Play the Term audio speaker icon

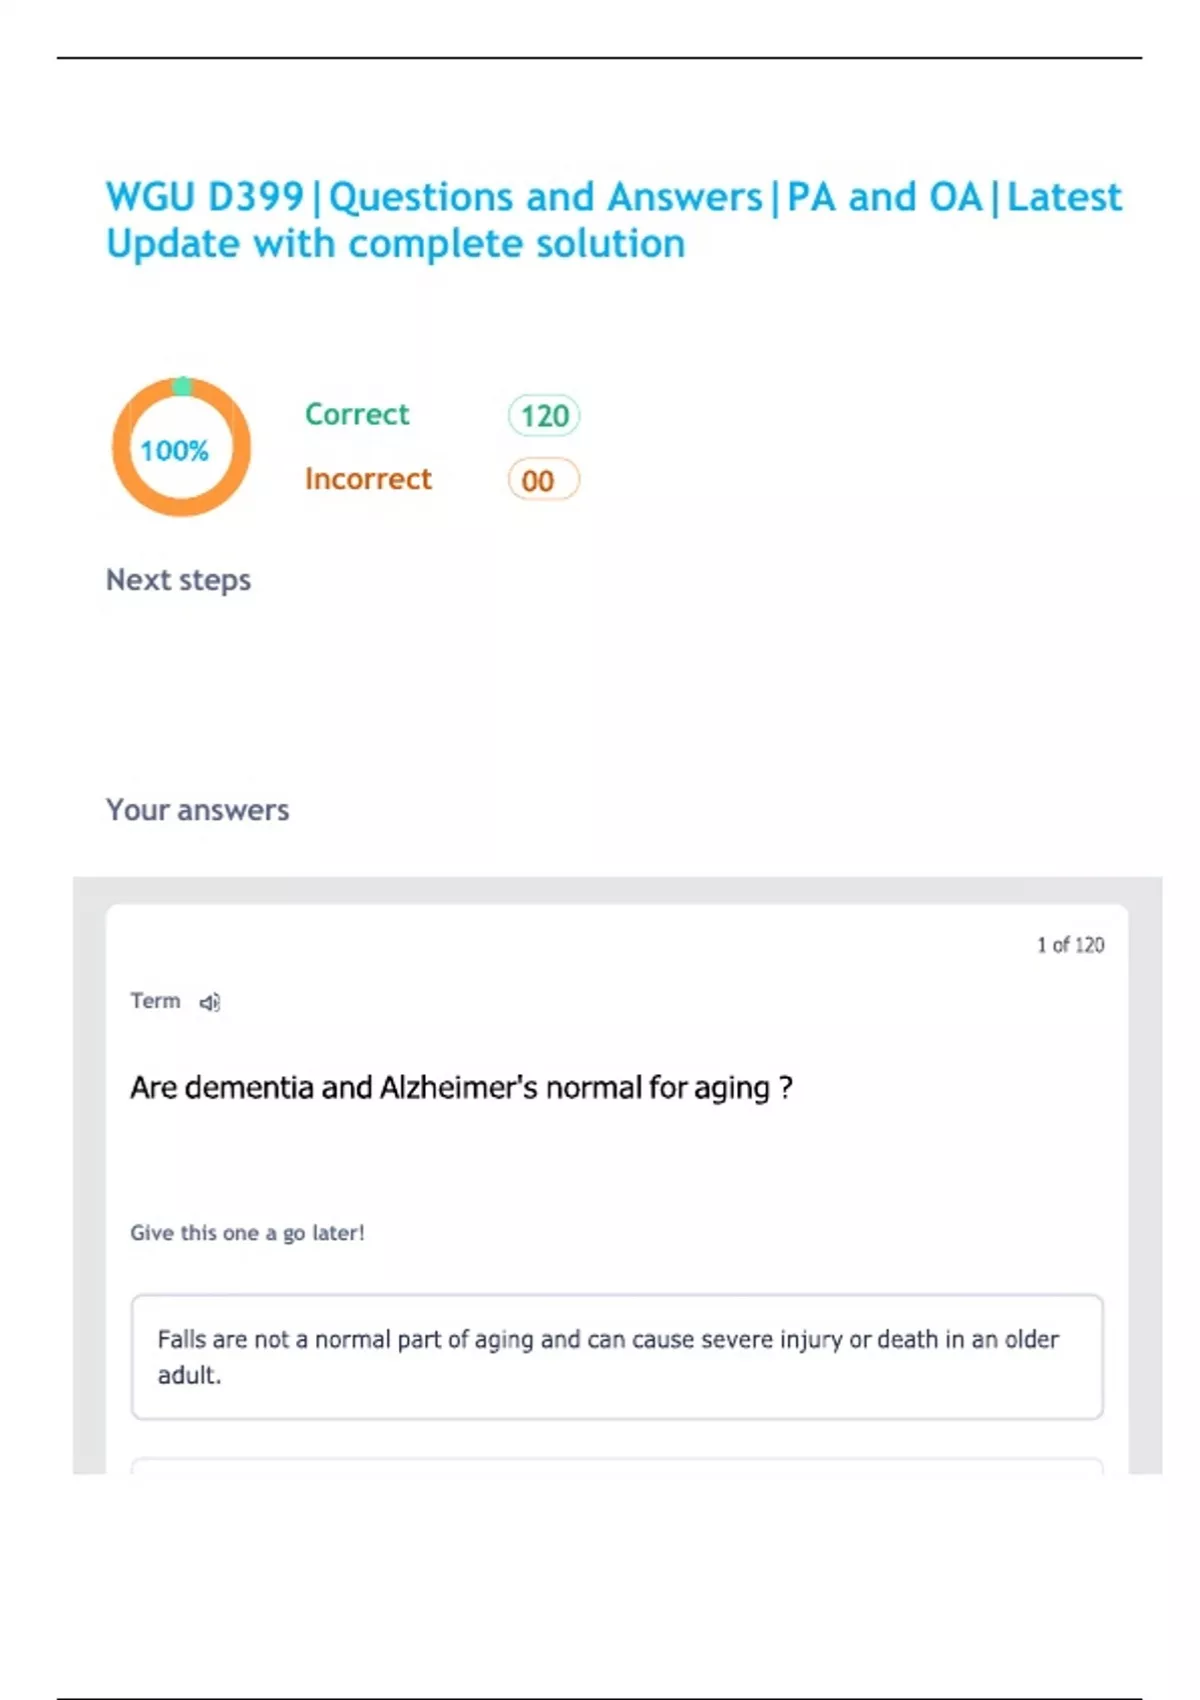point(209,1002)
